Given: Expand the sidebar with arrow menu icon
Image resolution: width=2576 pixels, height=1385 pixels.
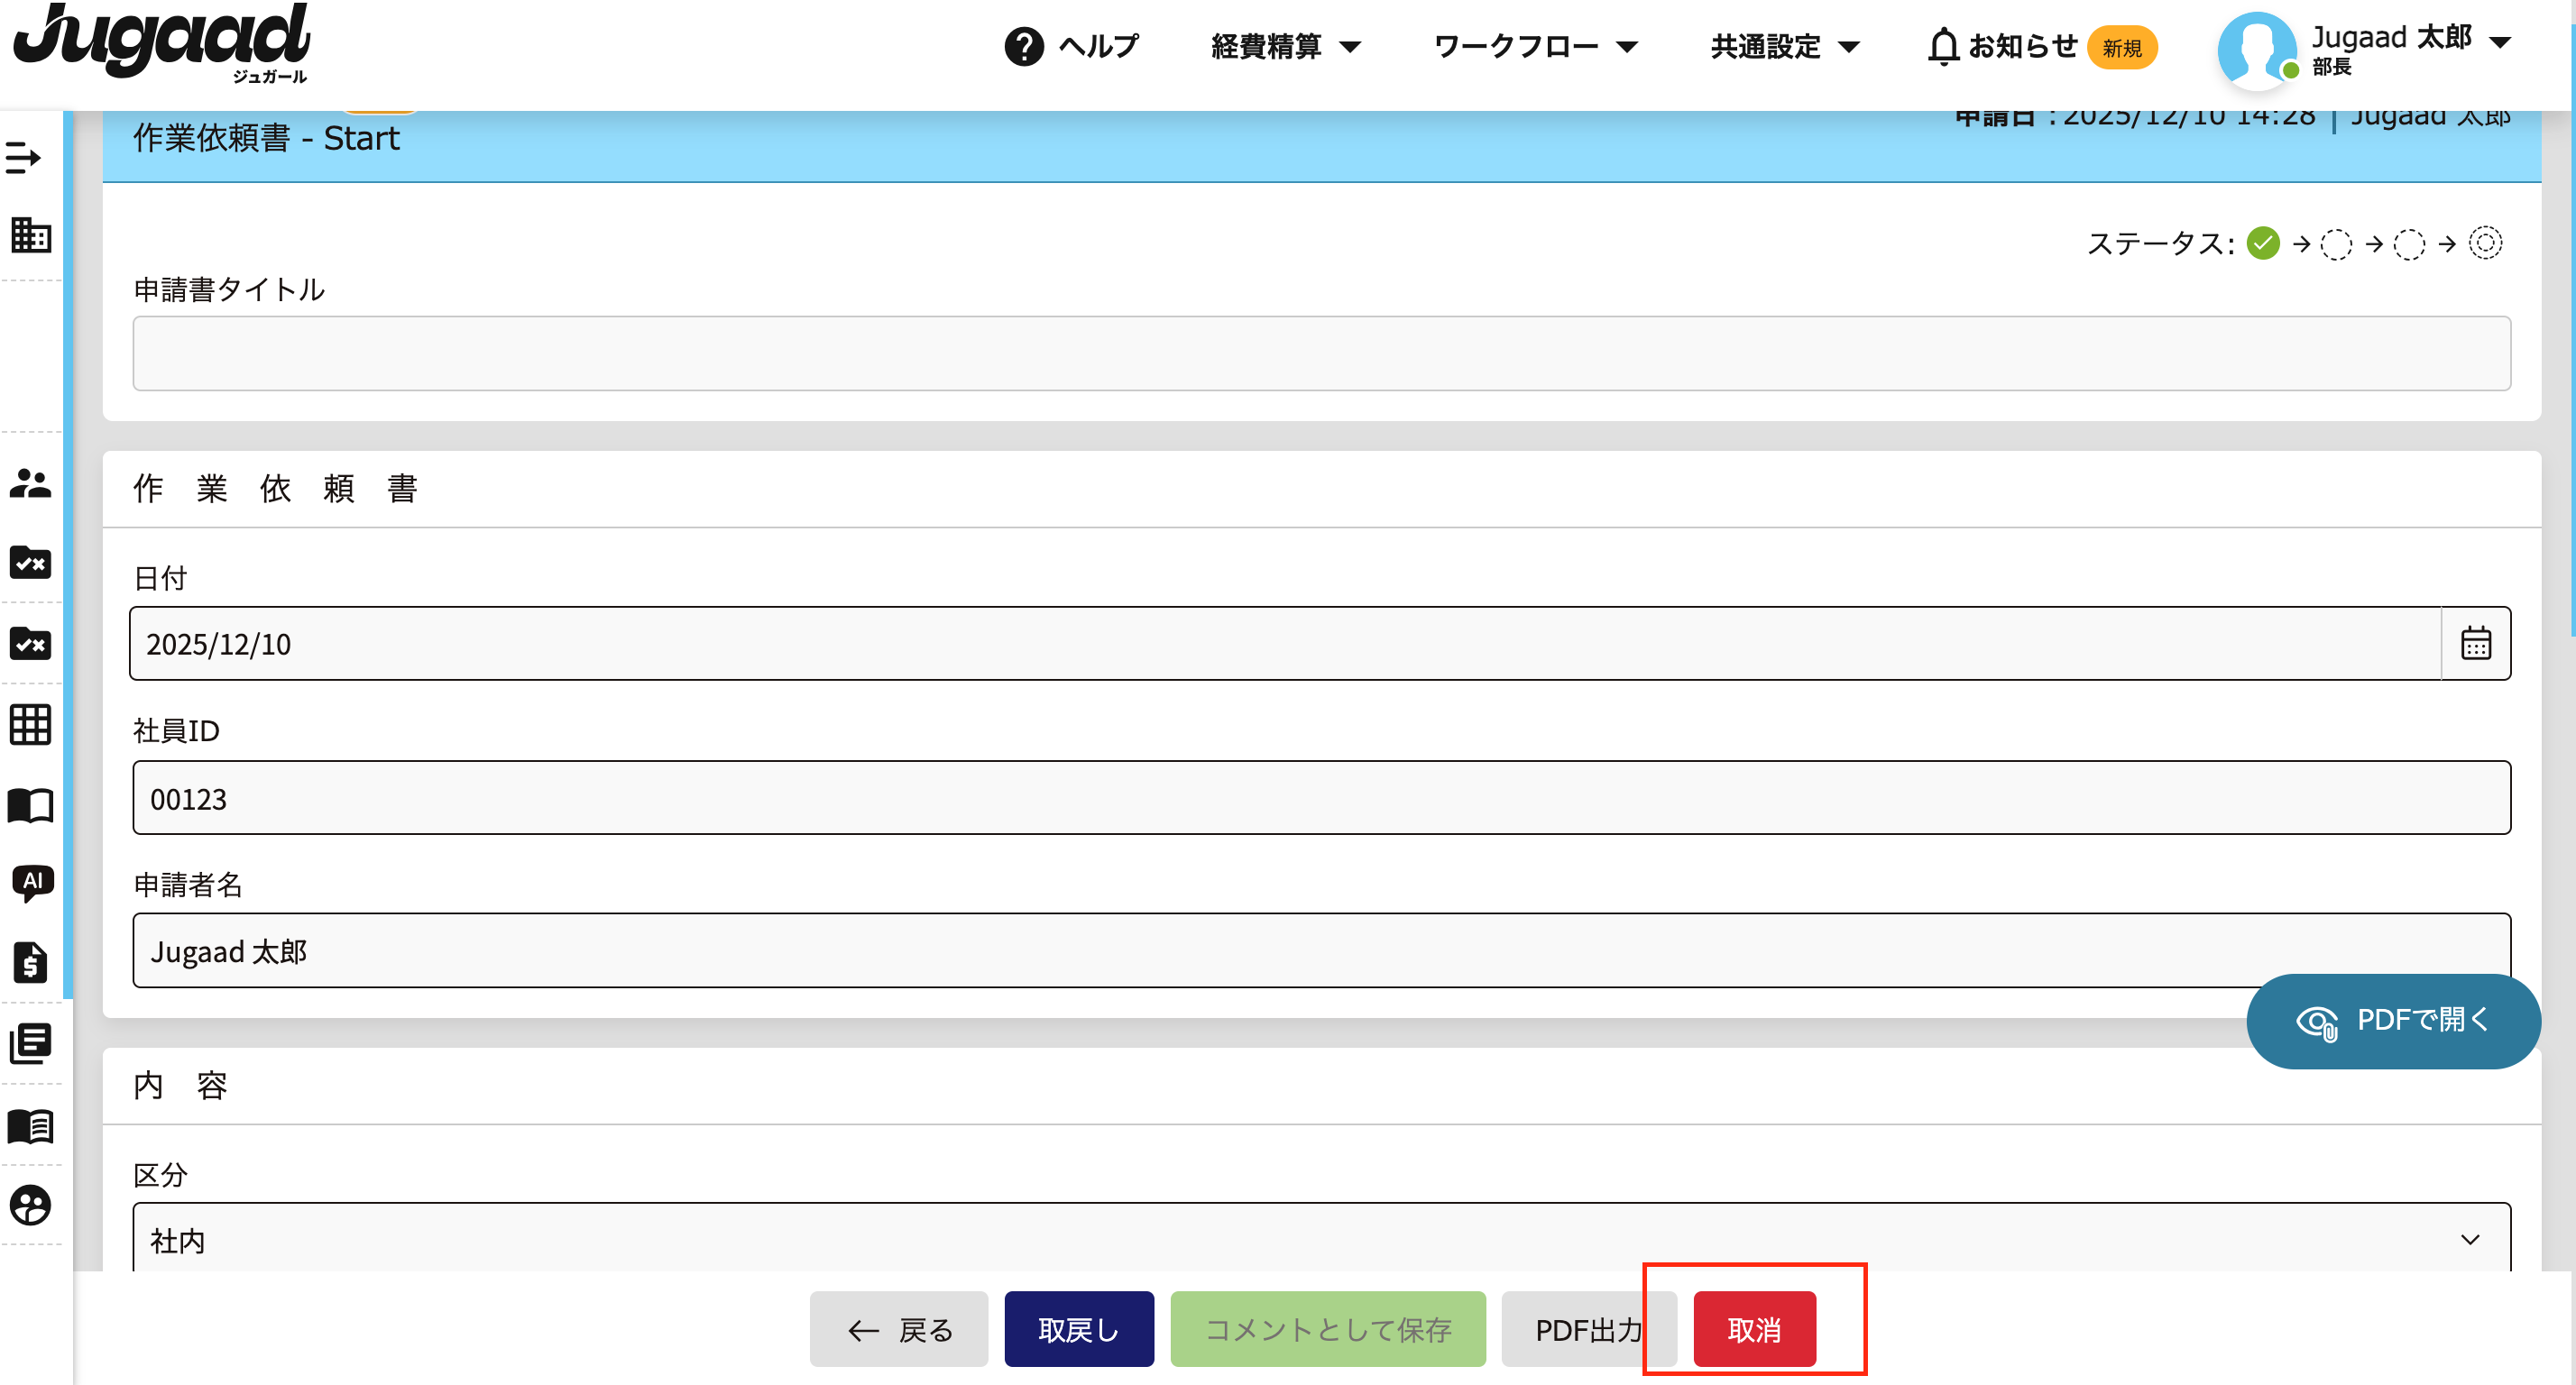Looking at the screenshot, I should tap(23, 157).
